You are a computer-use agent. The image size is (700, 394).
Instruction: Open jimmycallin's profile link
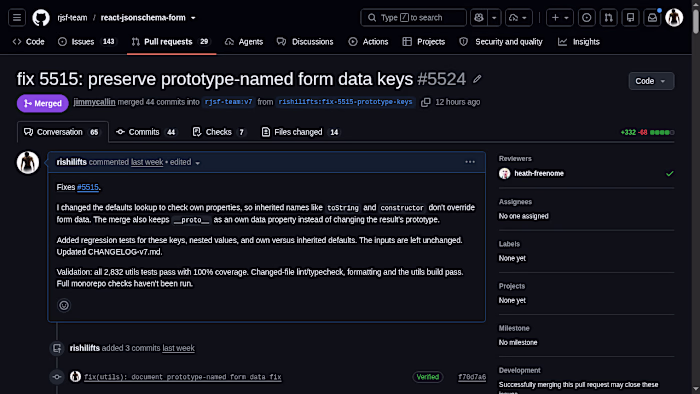[94, 102]
